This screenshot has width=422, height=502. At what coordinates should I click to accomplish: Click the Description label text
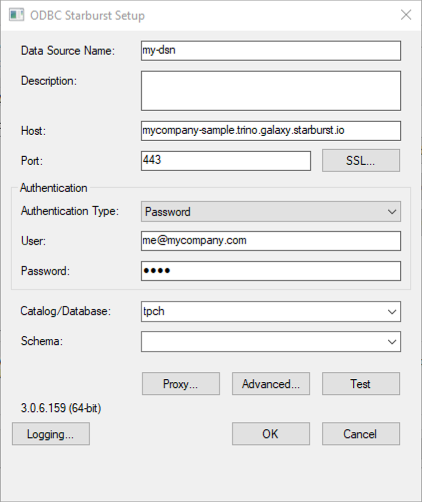tap(49, 81)
